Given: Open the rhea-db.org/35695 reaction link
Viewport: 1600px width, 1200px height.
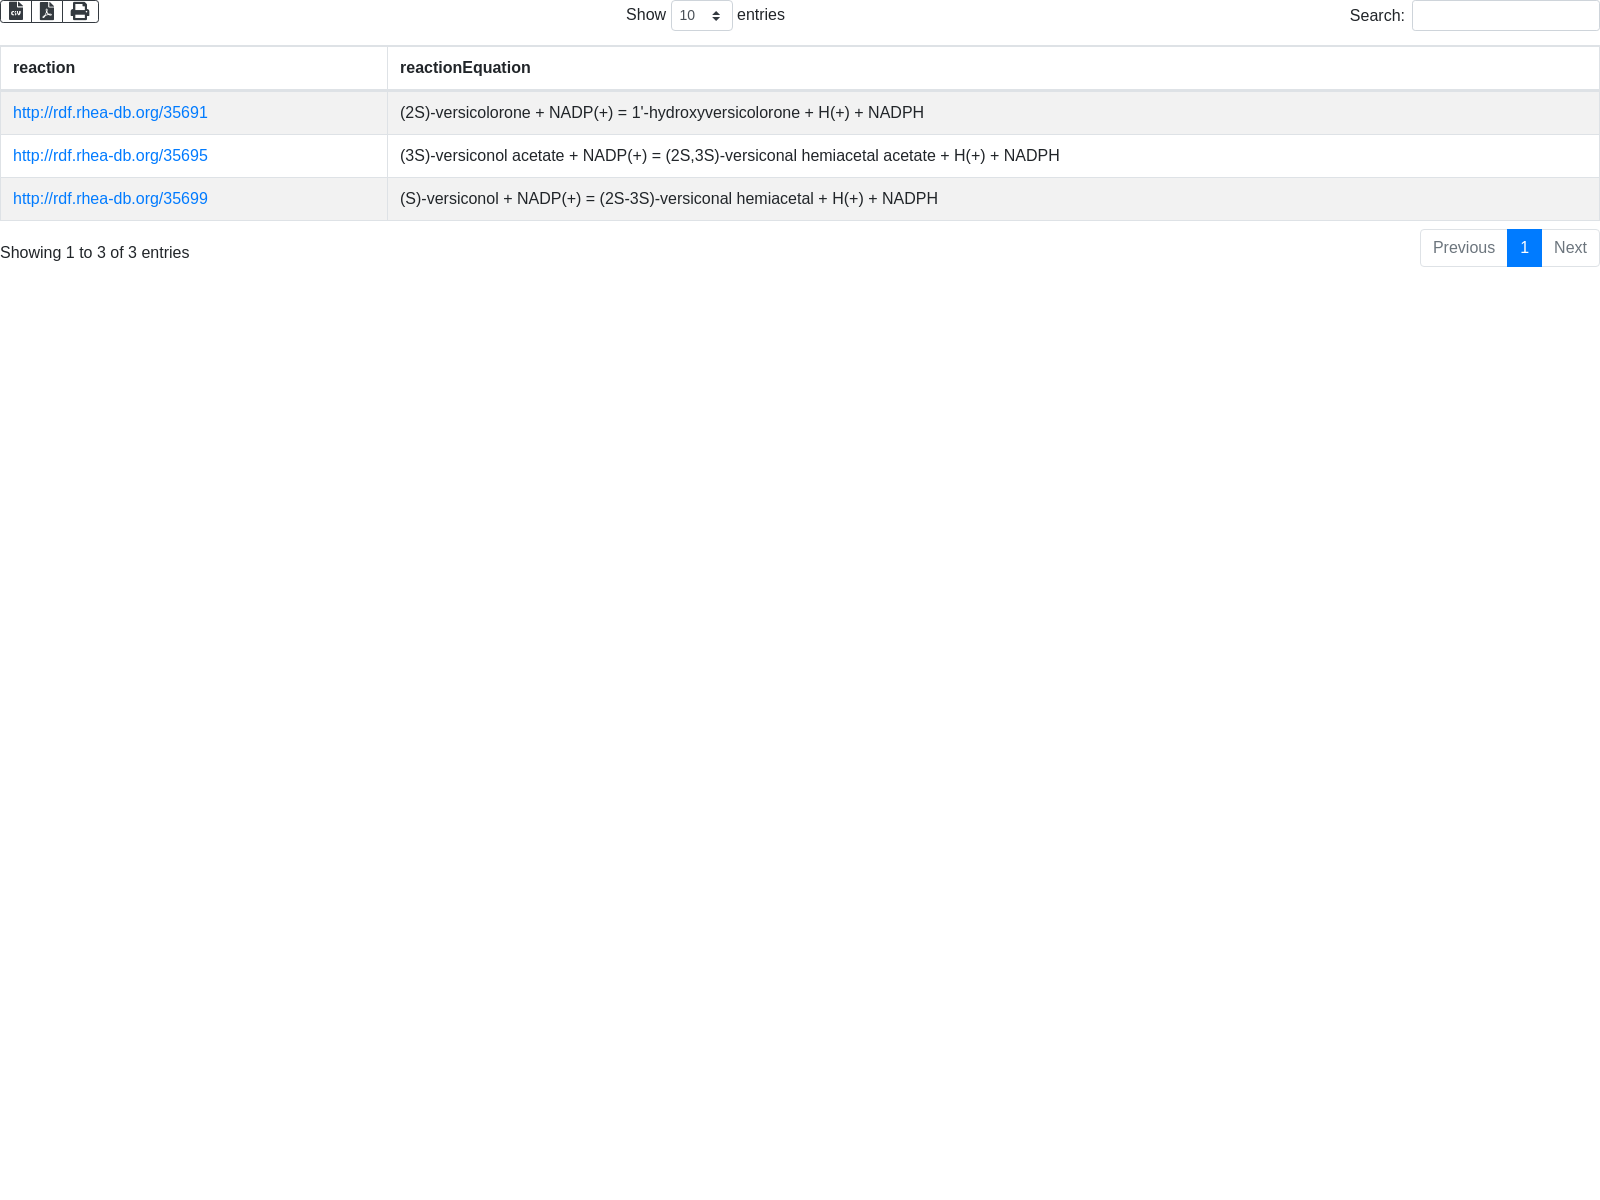Looking at the screenshot, I should click(110, 156).
